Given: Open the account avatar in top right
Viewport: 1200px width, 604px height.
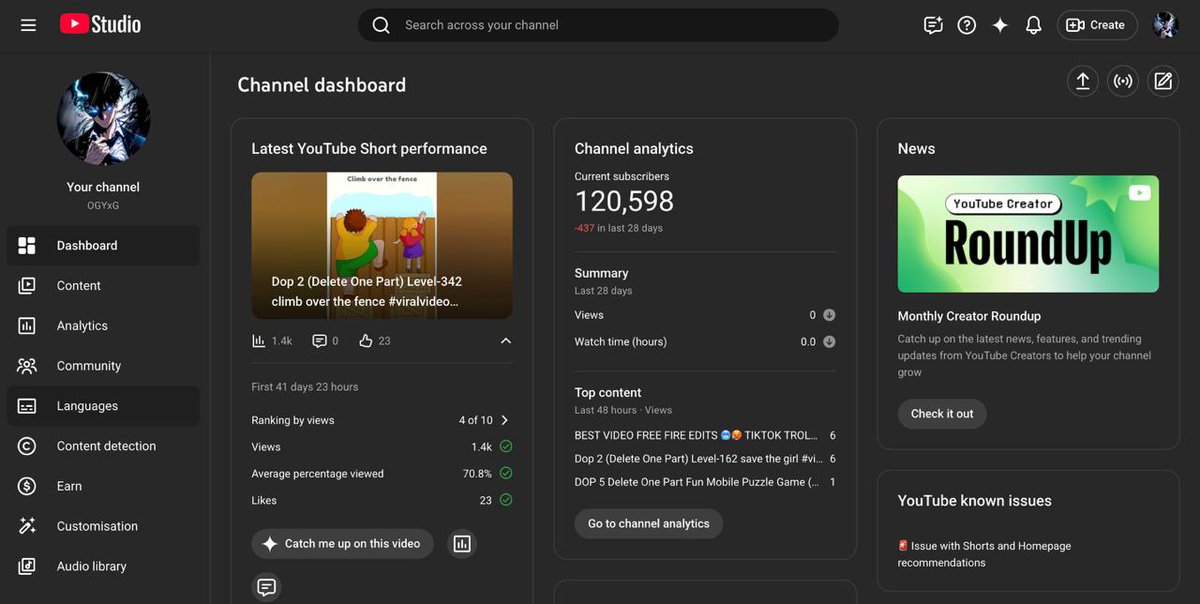Looking at the screenshot, I should pyautogui.click(x=1166, y=25).
